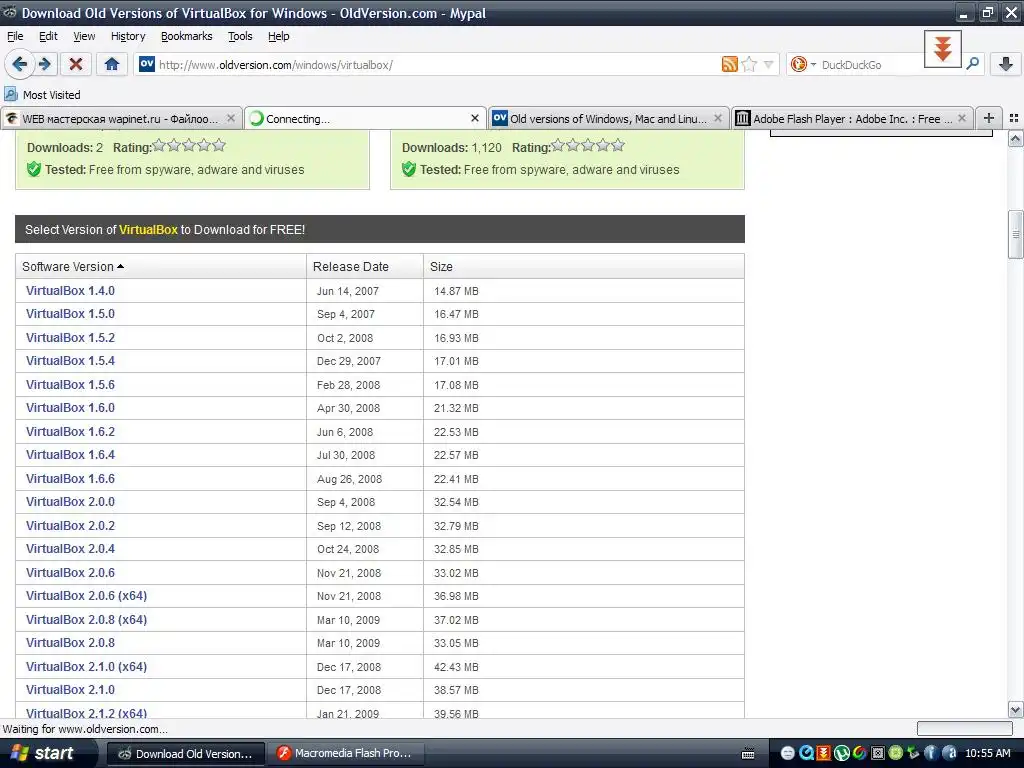This screenshot has width=1024, height=768.
Task: Open the VirtualBox 2.0.0 link
Action: (71, 502)
